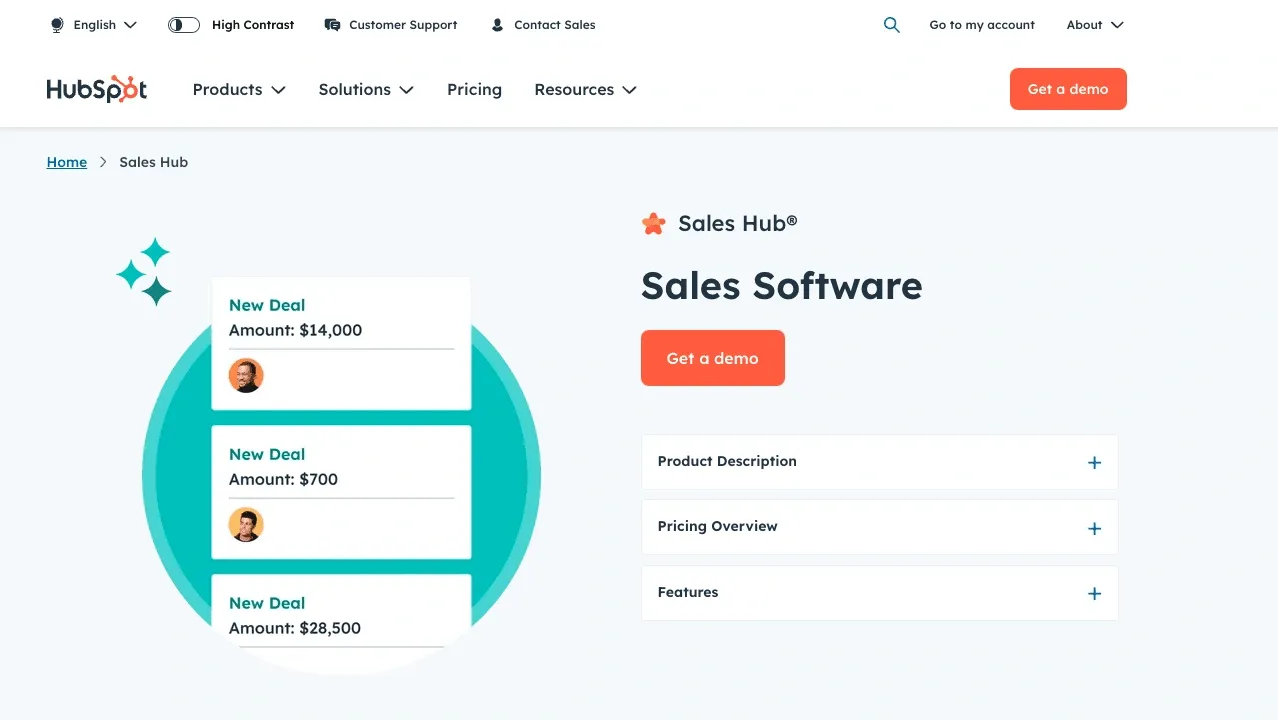
Task: Click the search magnifier icon
Action: 892,25
